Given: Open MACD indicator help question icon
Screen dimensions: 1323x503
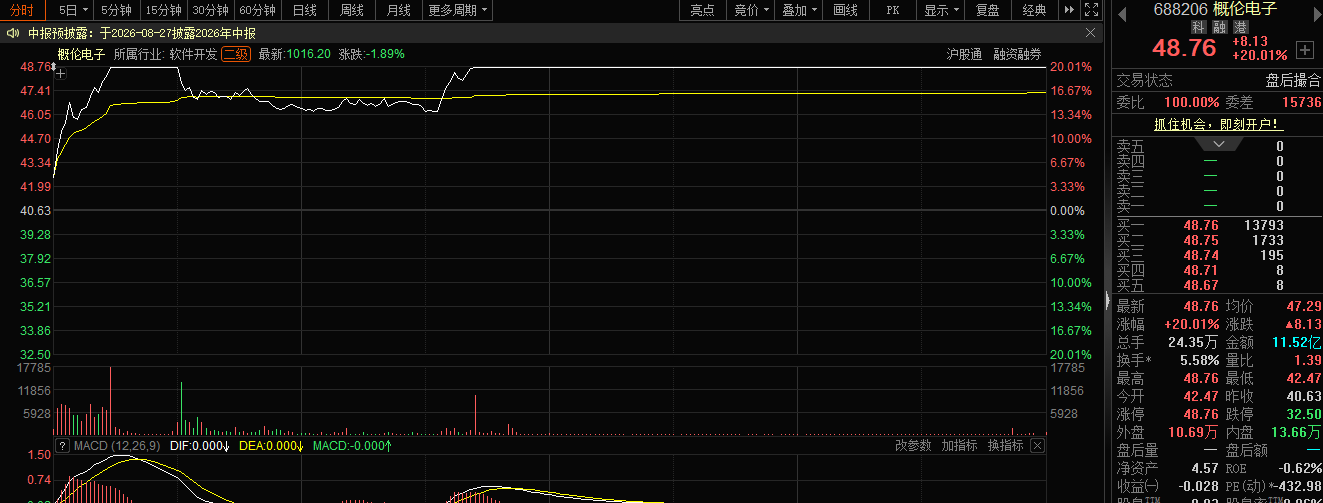Looking at the screenshot, I should point(62,445).
